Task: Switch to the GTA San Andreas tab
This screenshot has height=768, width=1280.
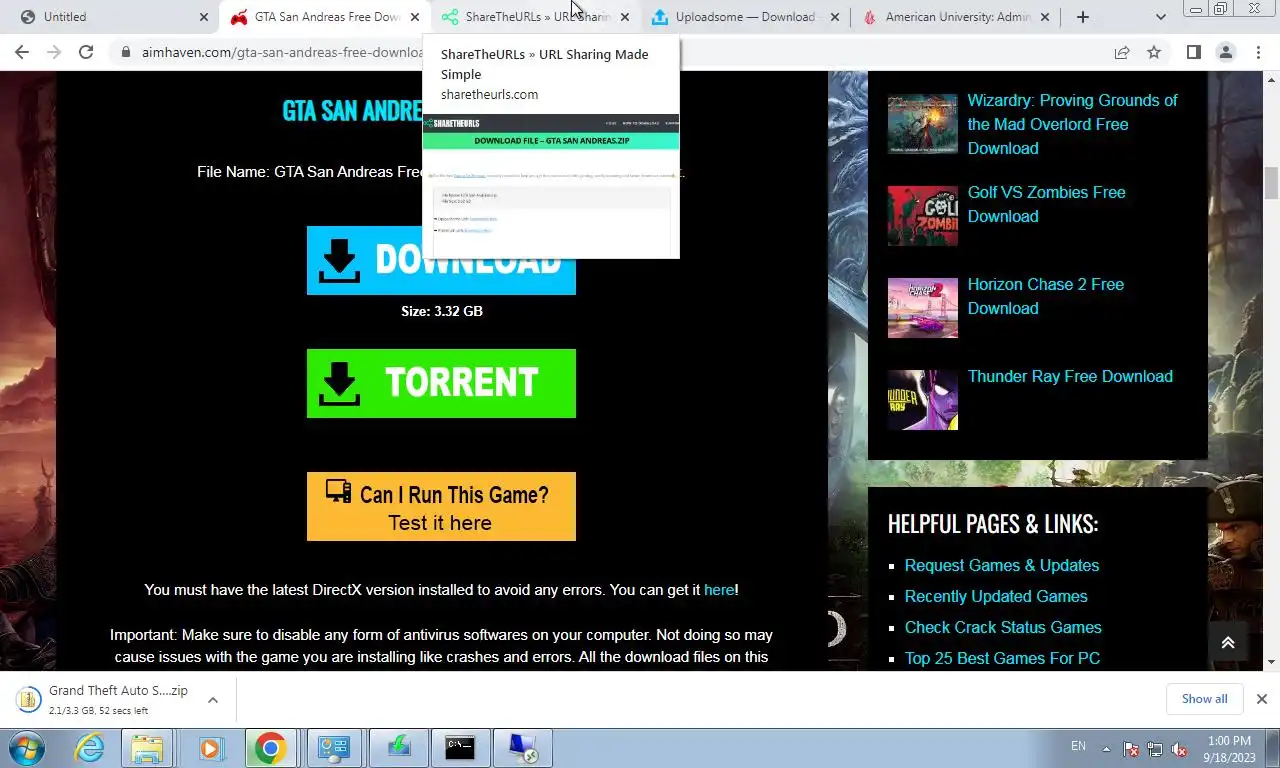Action: tap(325, 17)
